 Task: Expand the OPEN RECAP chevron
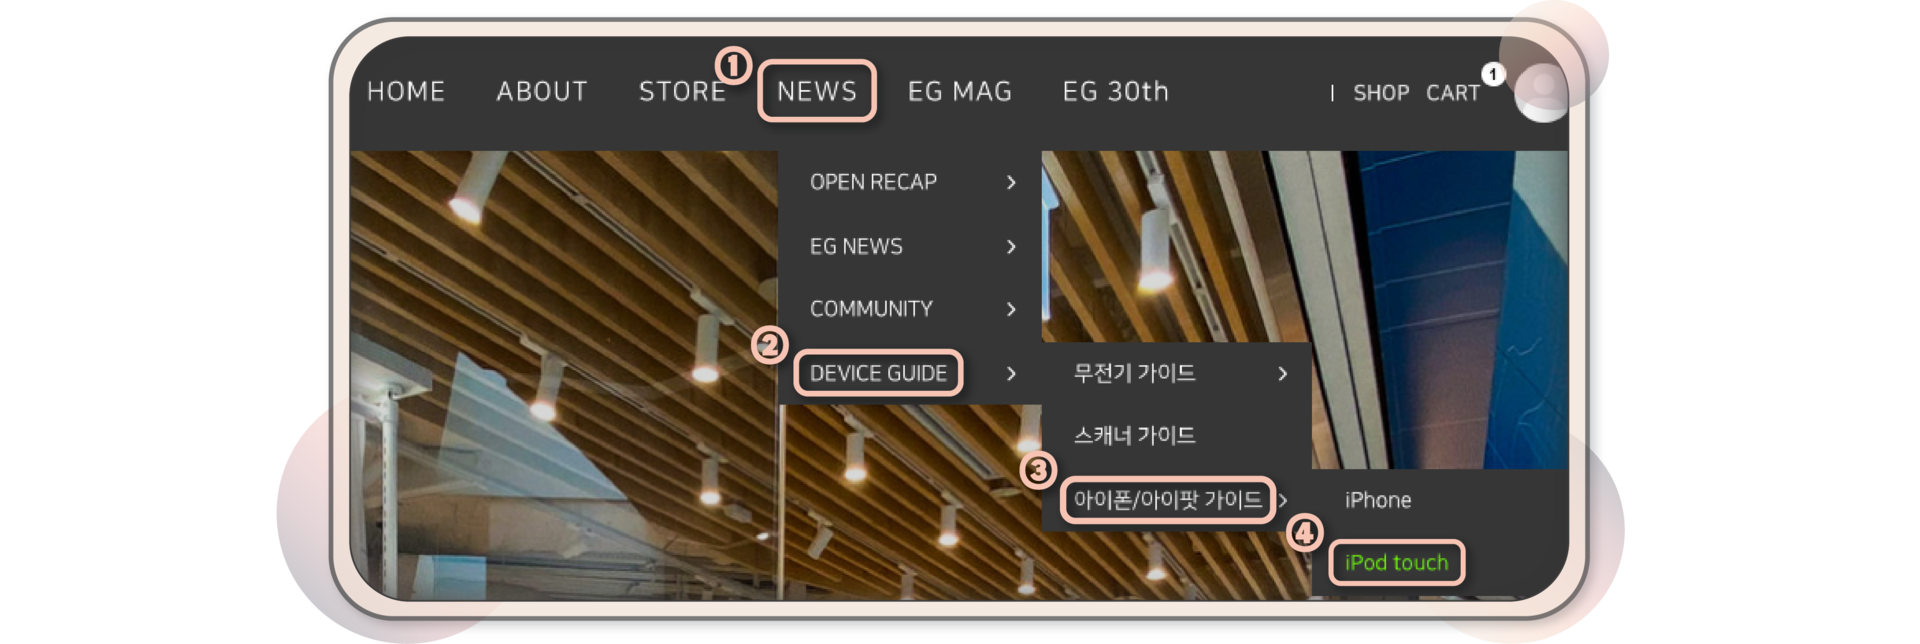point(1011,182)
